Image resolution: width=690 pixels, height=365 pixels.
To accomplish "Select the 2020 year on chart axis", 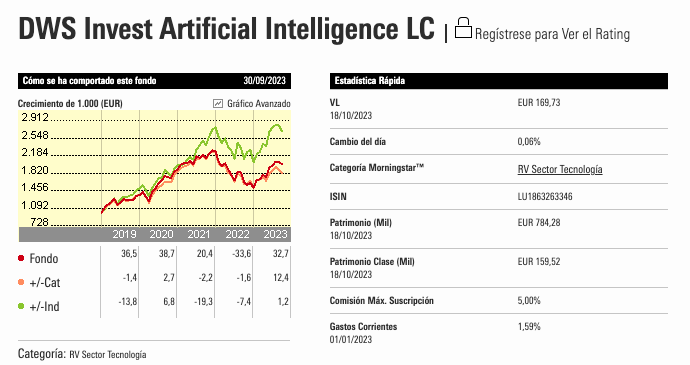I will [x=161, y=234].
